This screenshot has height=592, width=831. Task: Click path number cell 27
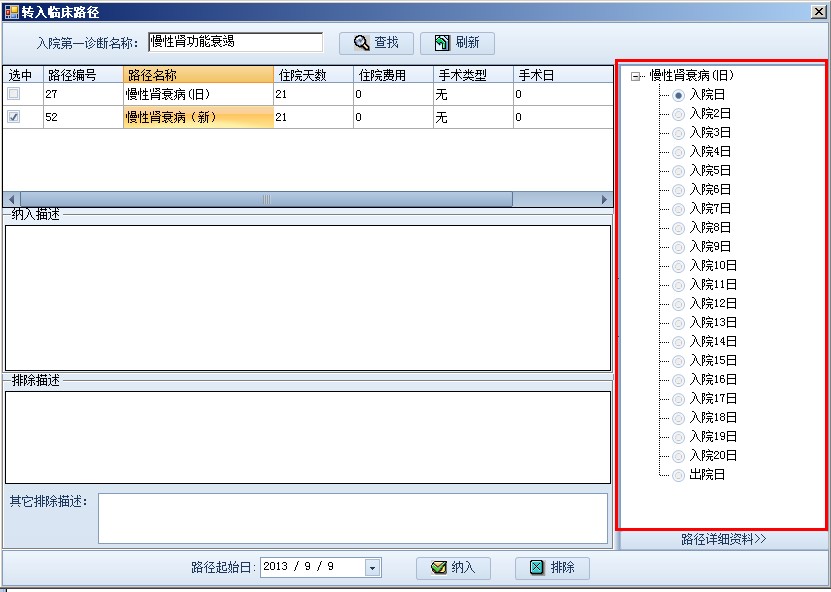coord(83,94)
